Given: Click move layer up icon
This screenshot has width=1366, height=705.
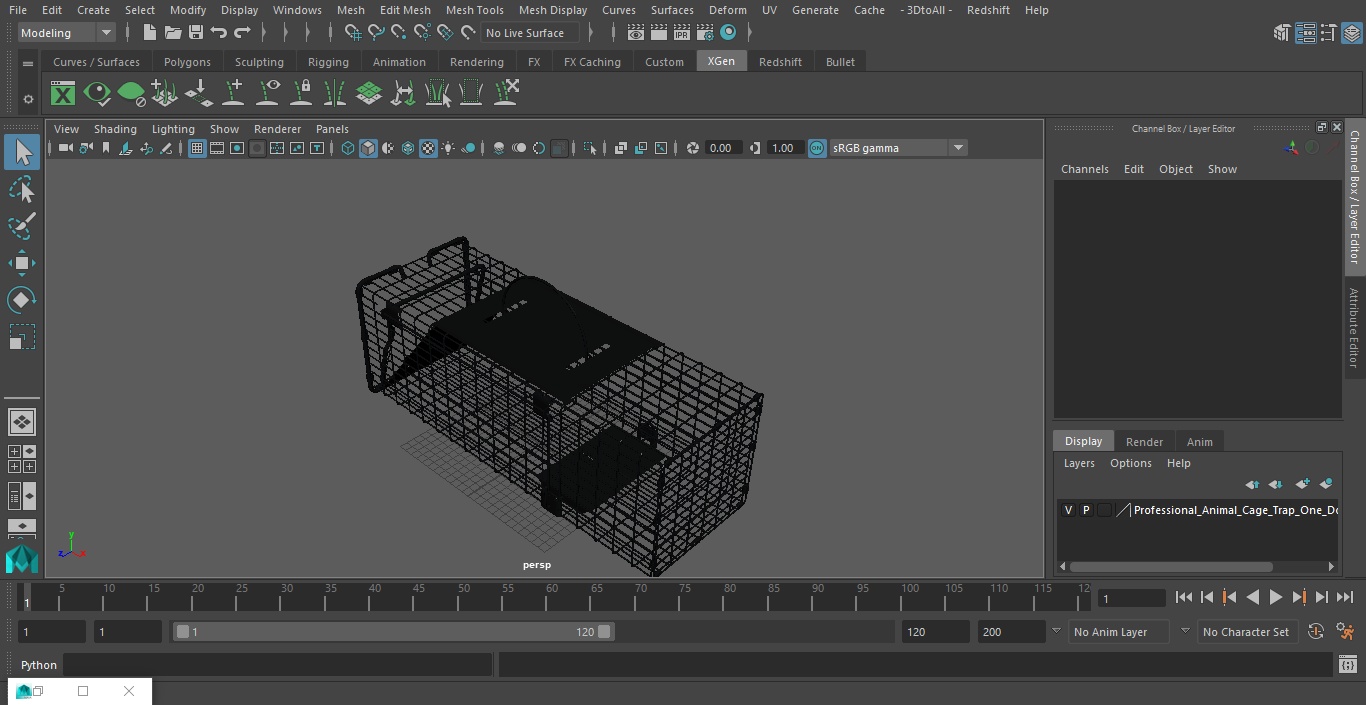Looking at the screenshot, I should point(1252,484).
